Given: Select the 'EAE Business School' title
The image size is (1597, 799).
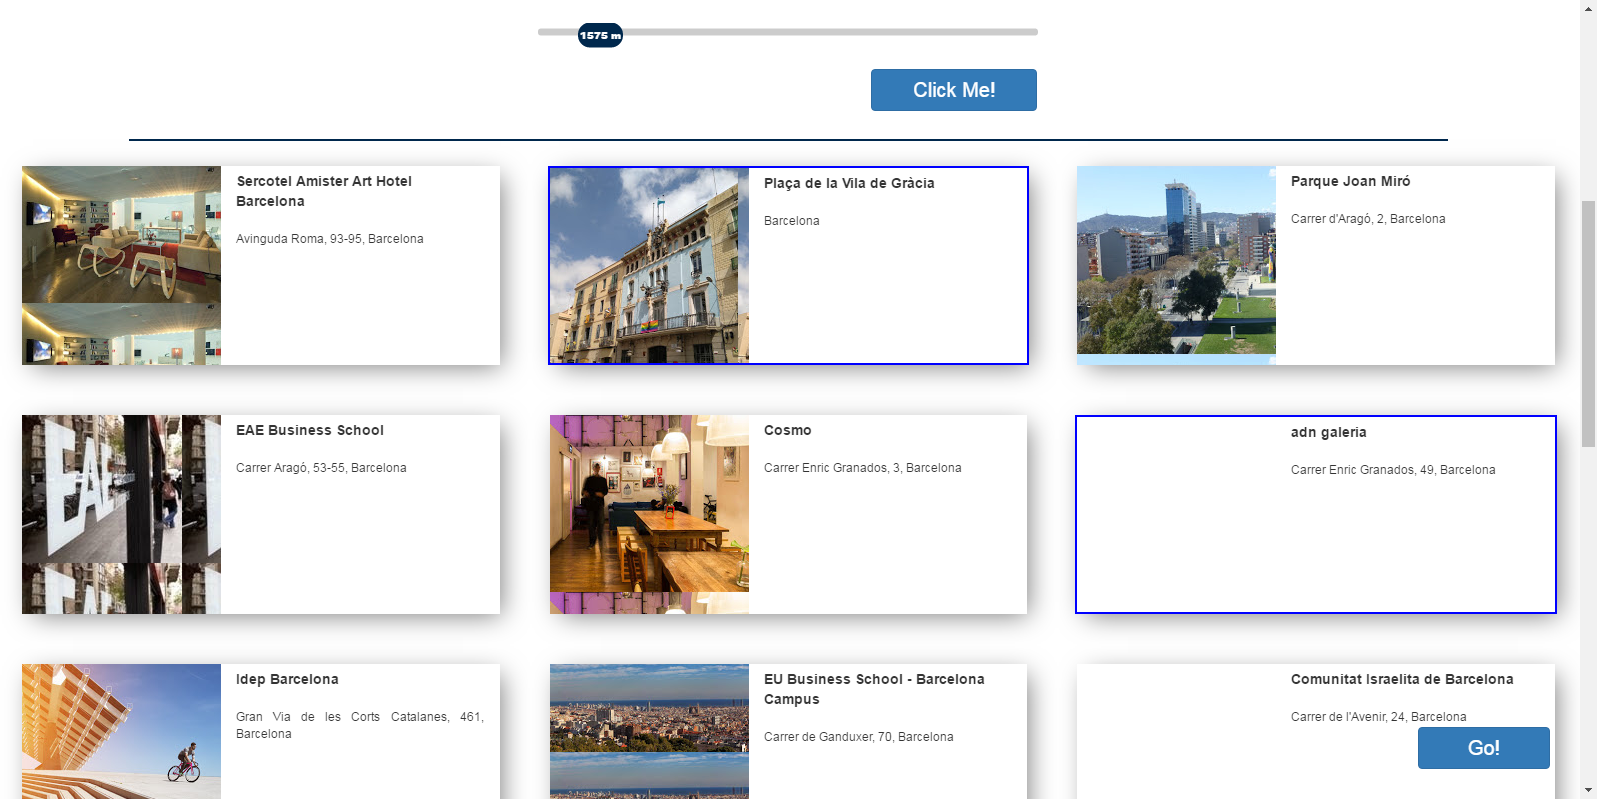Looking at the screenshot, I should click(310, 430).
